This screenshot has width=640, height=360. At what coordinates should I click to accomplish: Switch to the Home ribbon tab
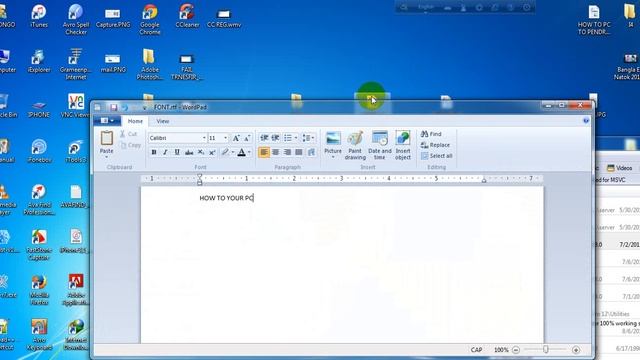tap(135, 121)
